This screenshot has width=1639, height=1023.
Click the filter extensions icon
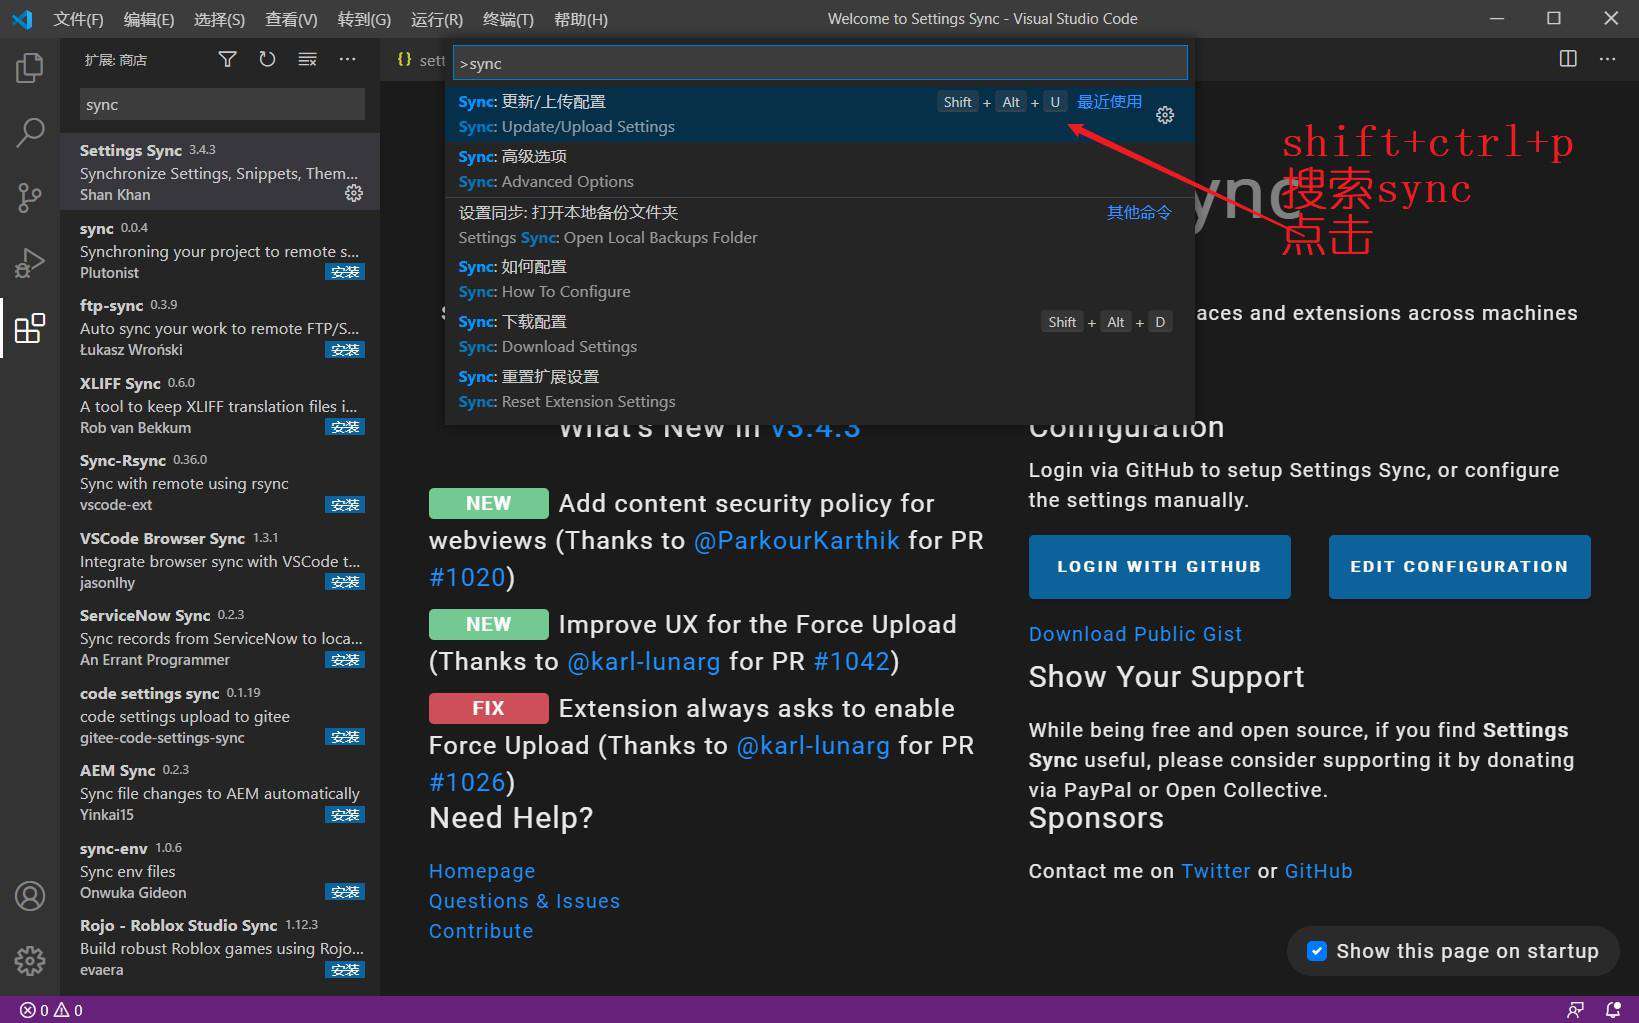227,60
